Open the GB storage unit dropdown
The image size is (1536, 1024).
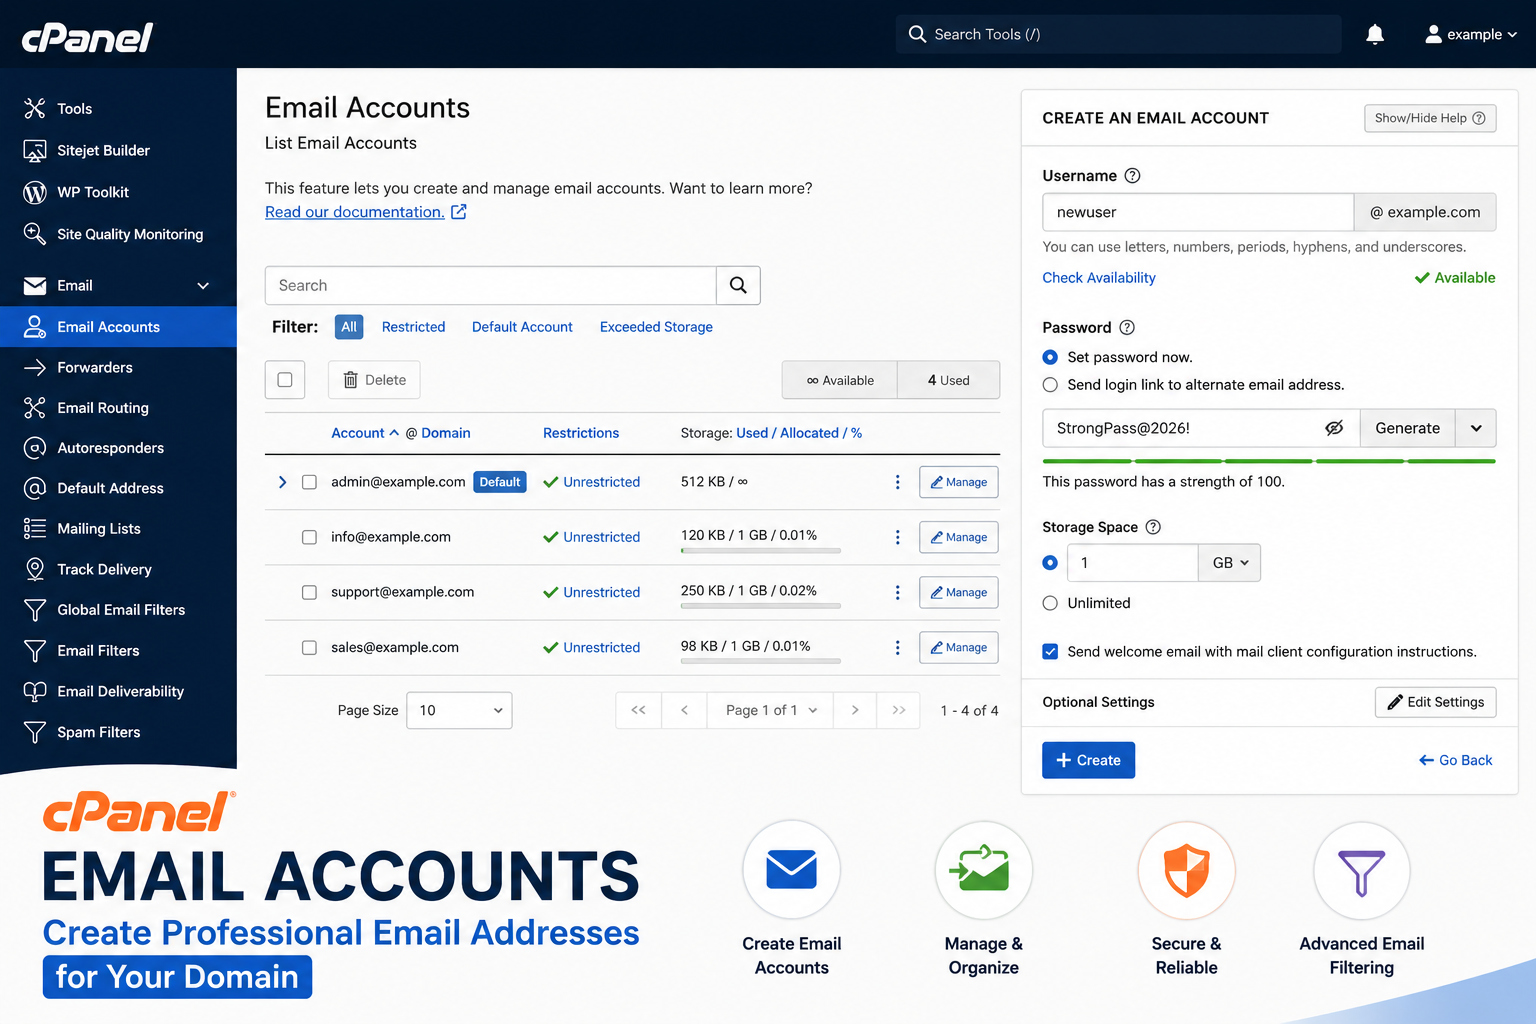(x=1230, y=563)
